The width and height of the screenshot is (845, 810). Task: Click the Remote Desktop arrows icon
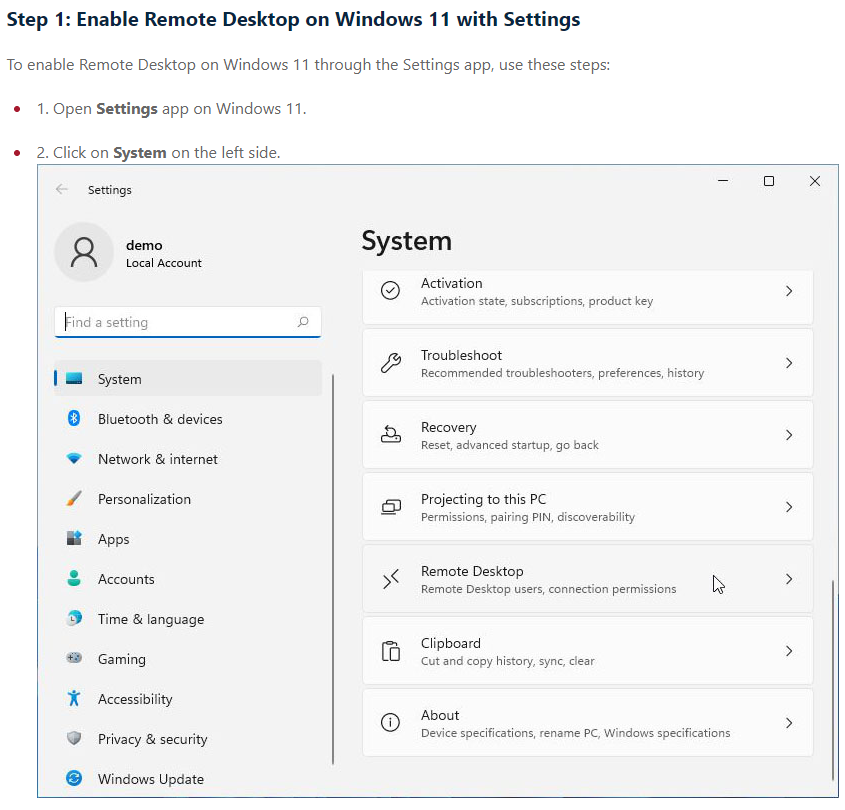[x=391, y=579]
